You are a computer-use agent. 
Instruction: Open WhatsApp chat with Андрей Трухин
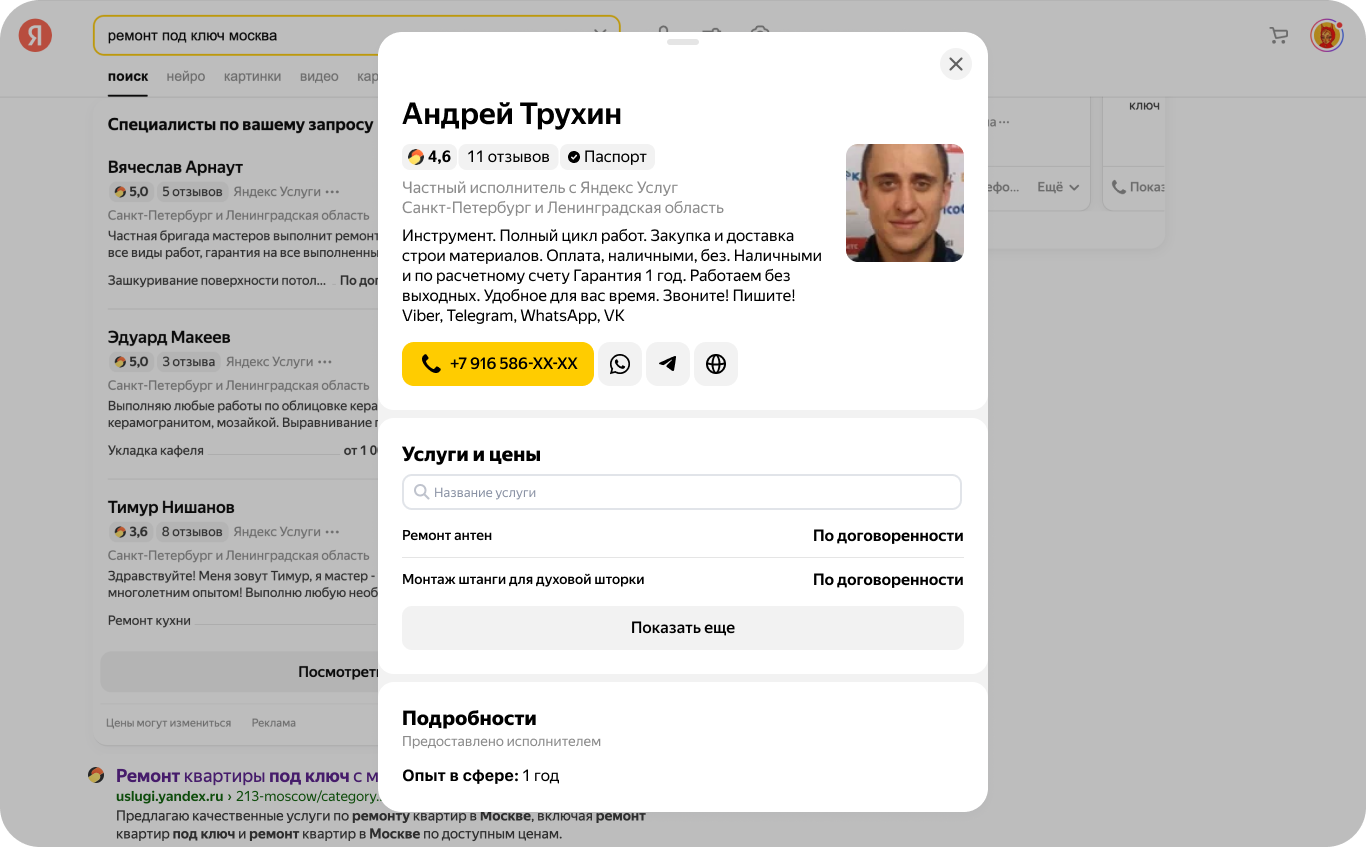tap(620, 364)
